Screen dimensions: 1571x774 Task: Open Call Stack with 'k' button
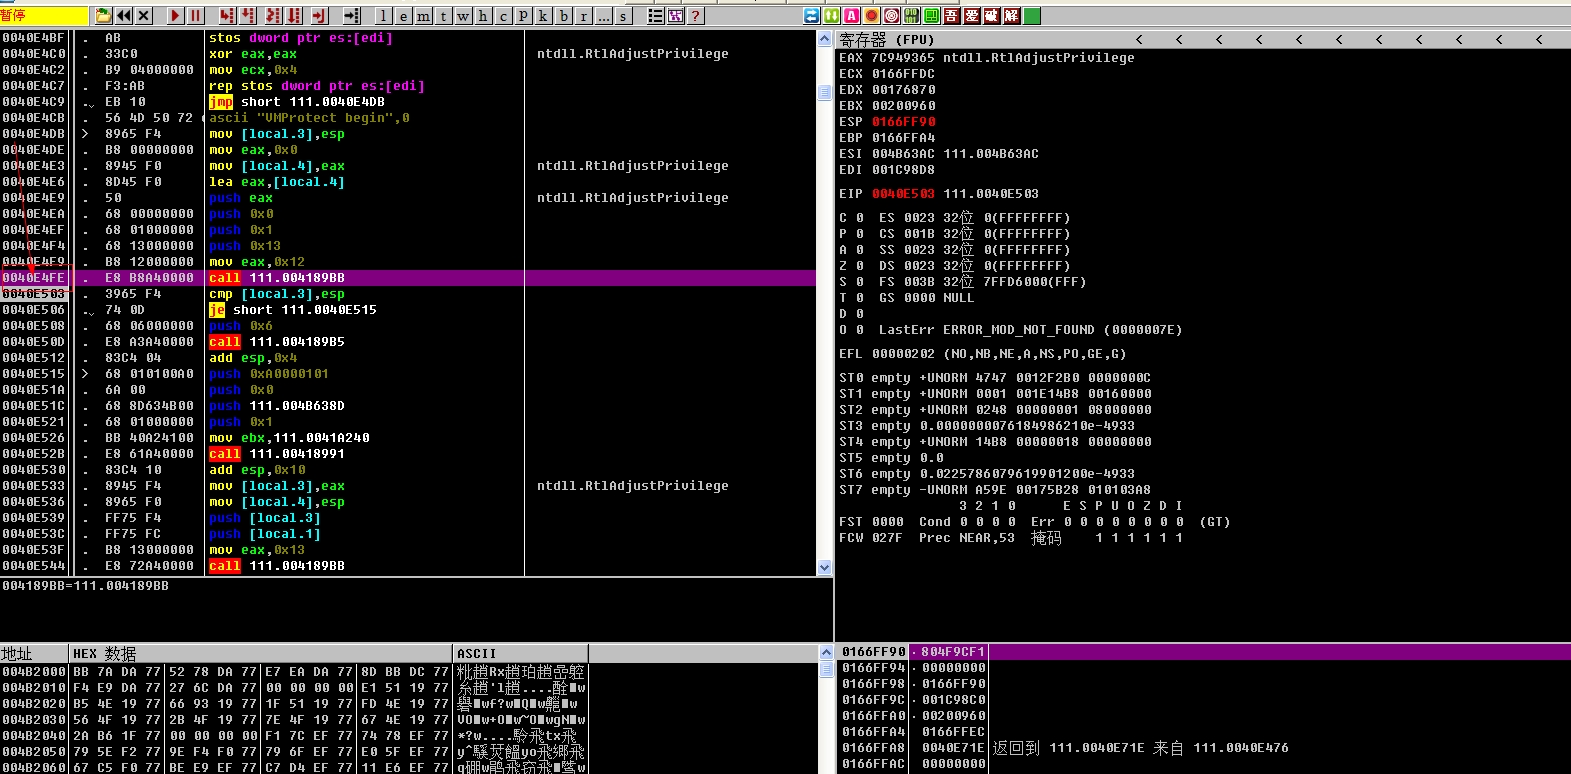(x=543, y=16)
